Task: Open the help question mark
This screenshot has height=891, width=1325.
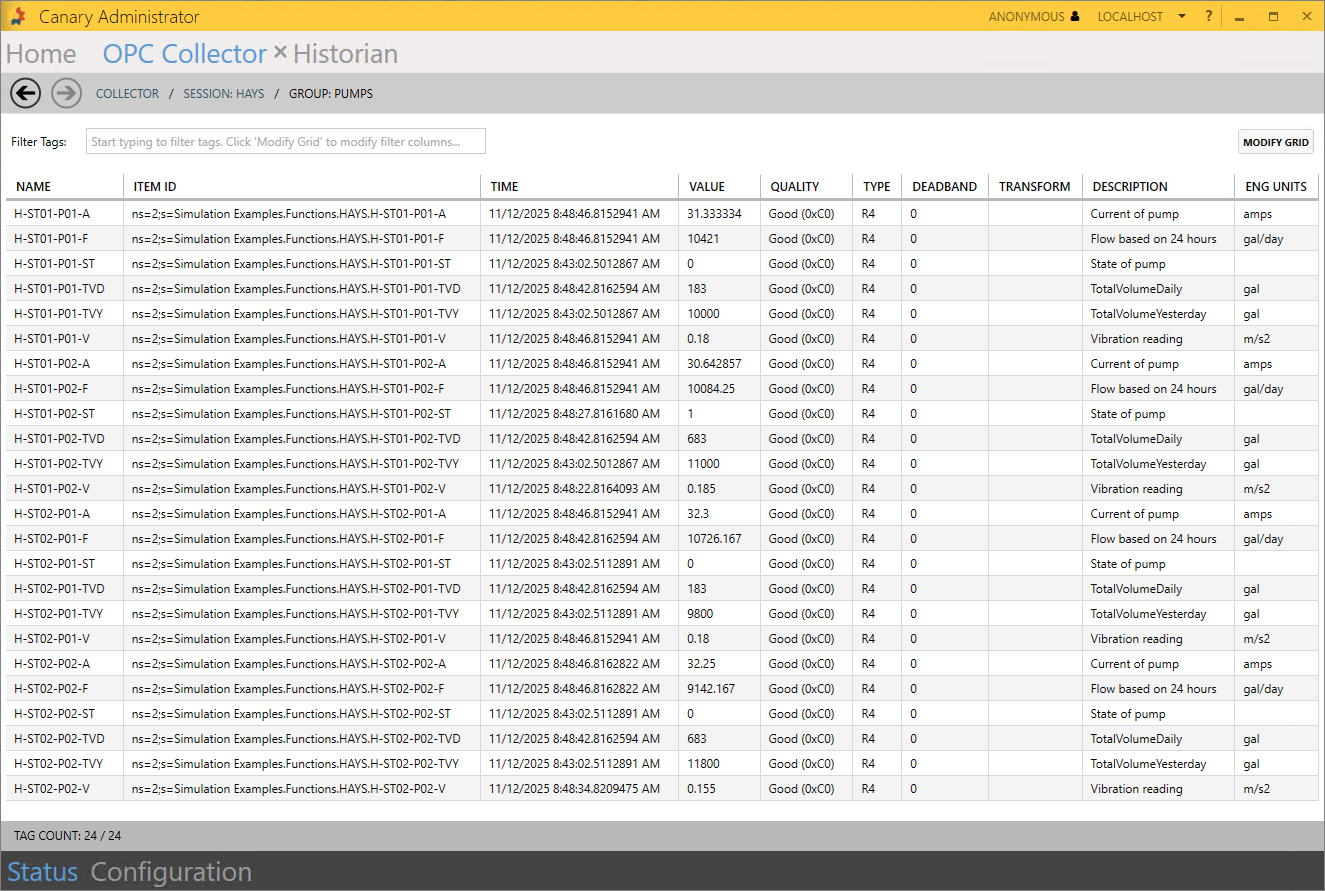Action: (1208, 17)
